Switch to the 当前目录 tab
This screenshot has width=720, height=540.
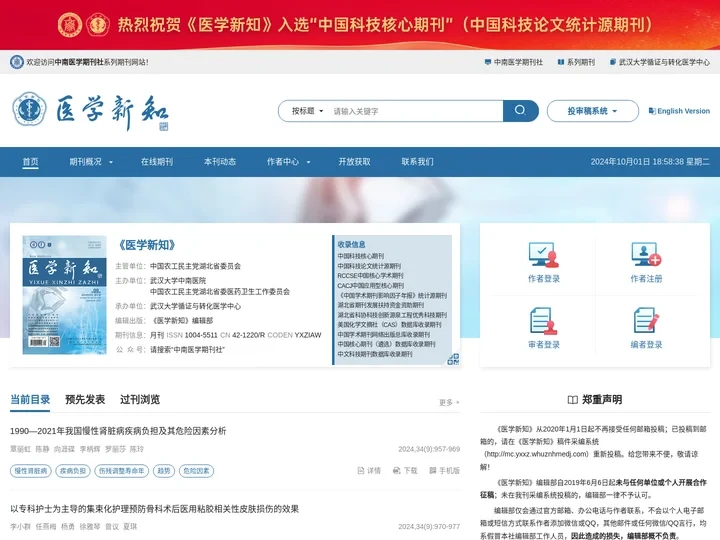[30, 399]
